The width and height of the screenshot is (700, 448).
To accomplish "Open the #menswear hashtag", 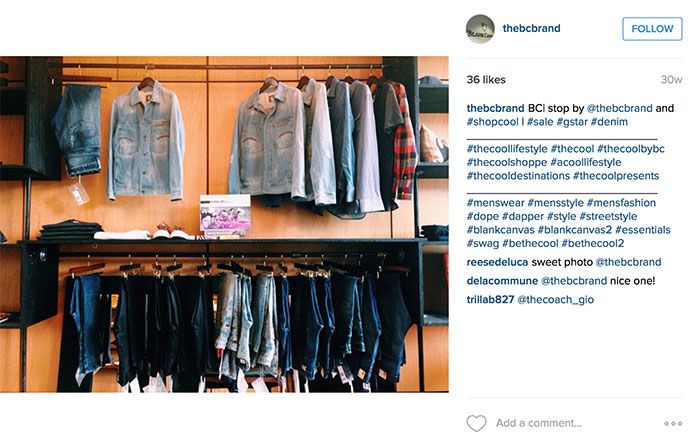I will click(496, 203).
